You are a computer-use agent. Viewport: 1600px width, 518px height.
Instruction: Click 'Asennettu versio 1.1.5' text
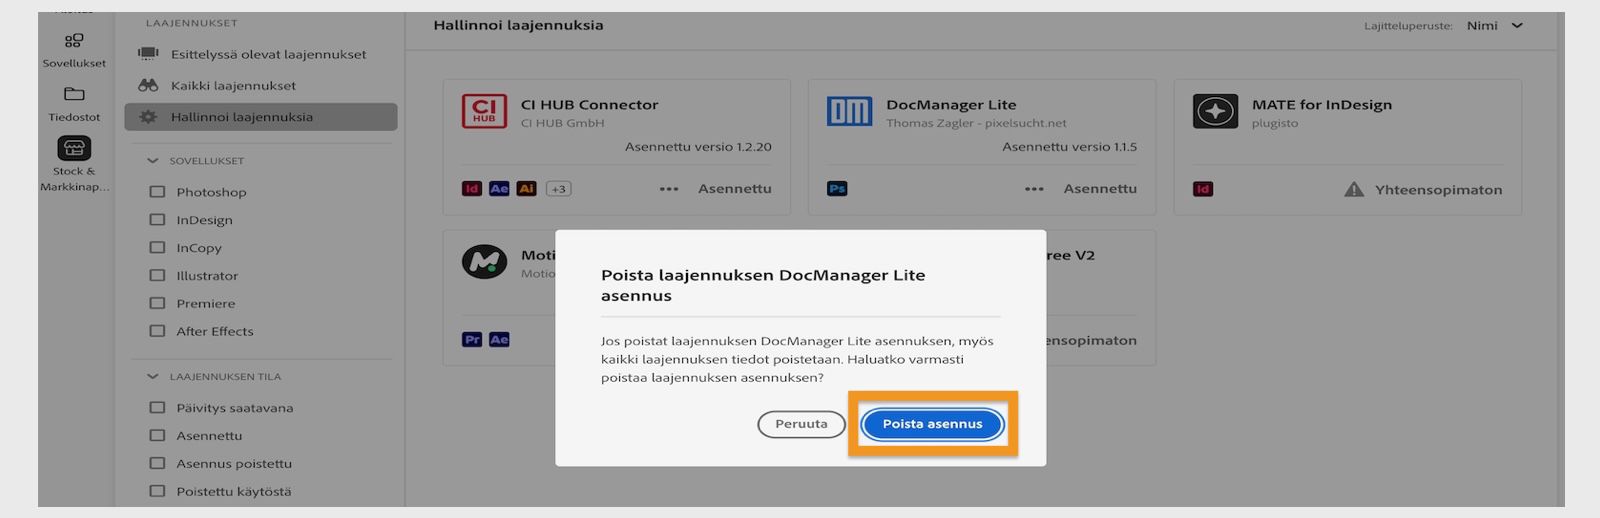[1070, 147]
